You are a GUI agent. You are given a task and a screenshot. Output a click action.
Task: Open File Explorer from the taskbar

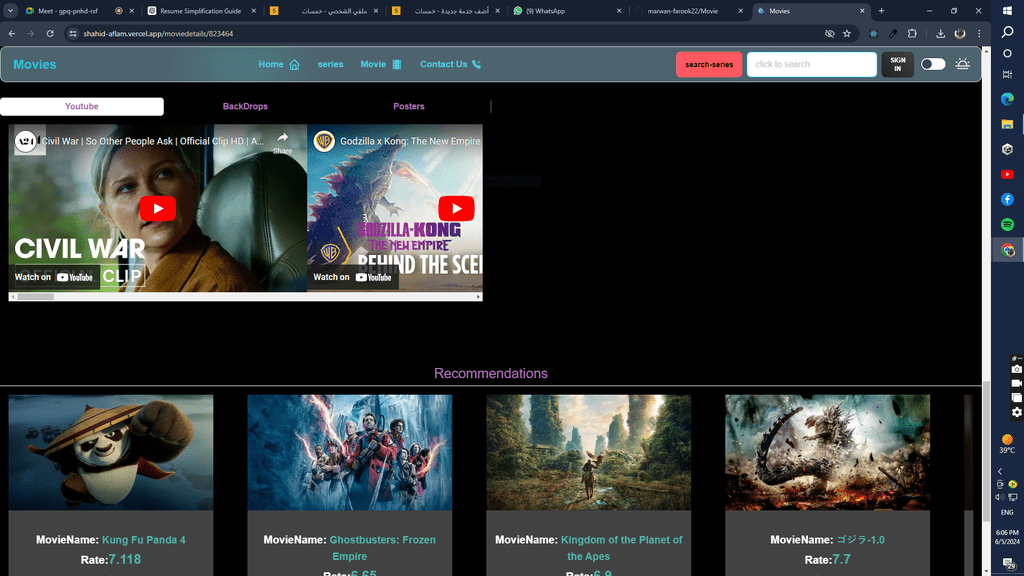1008,124
